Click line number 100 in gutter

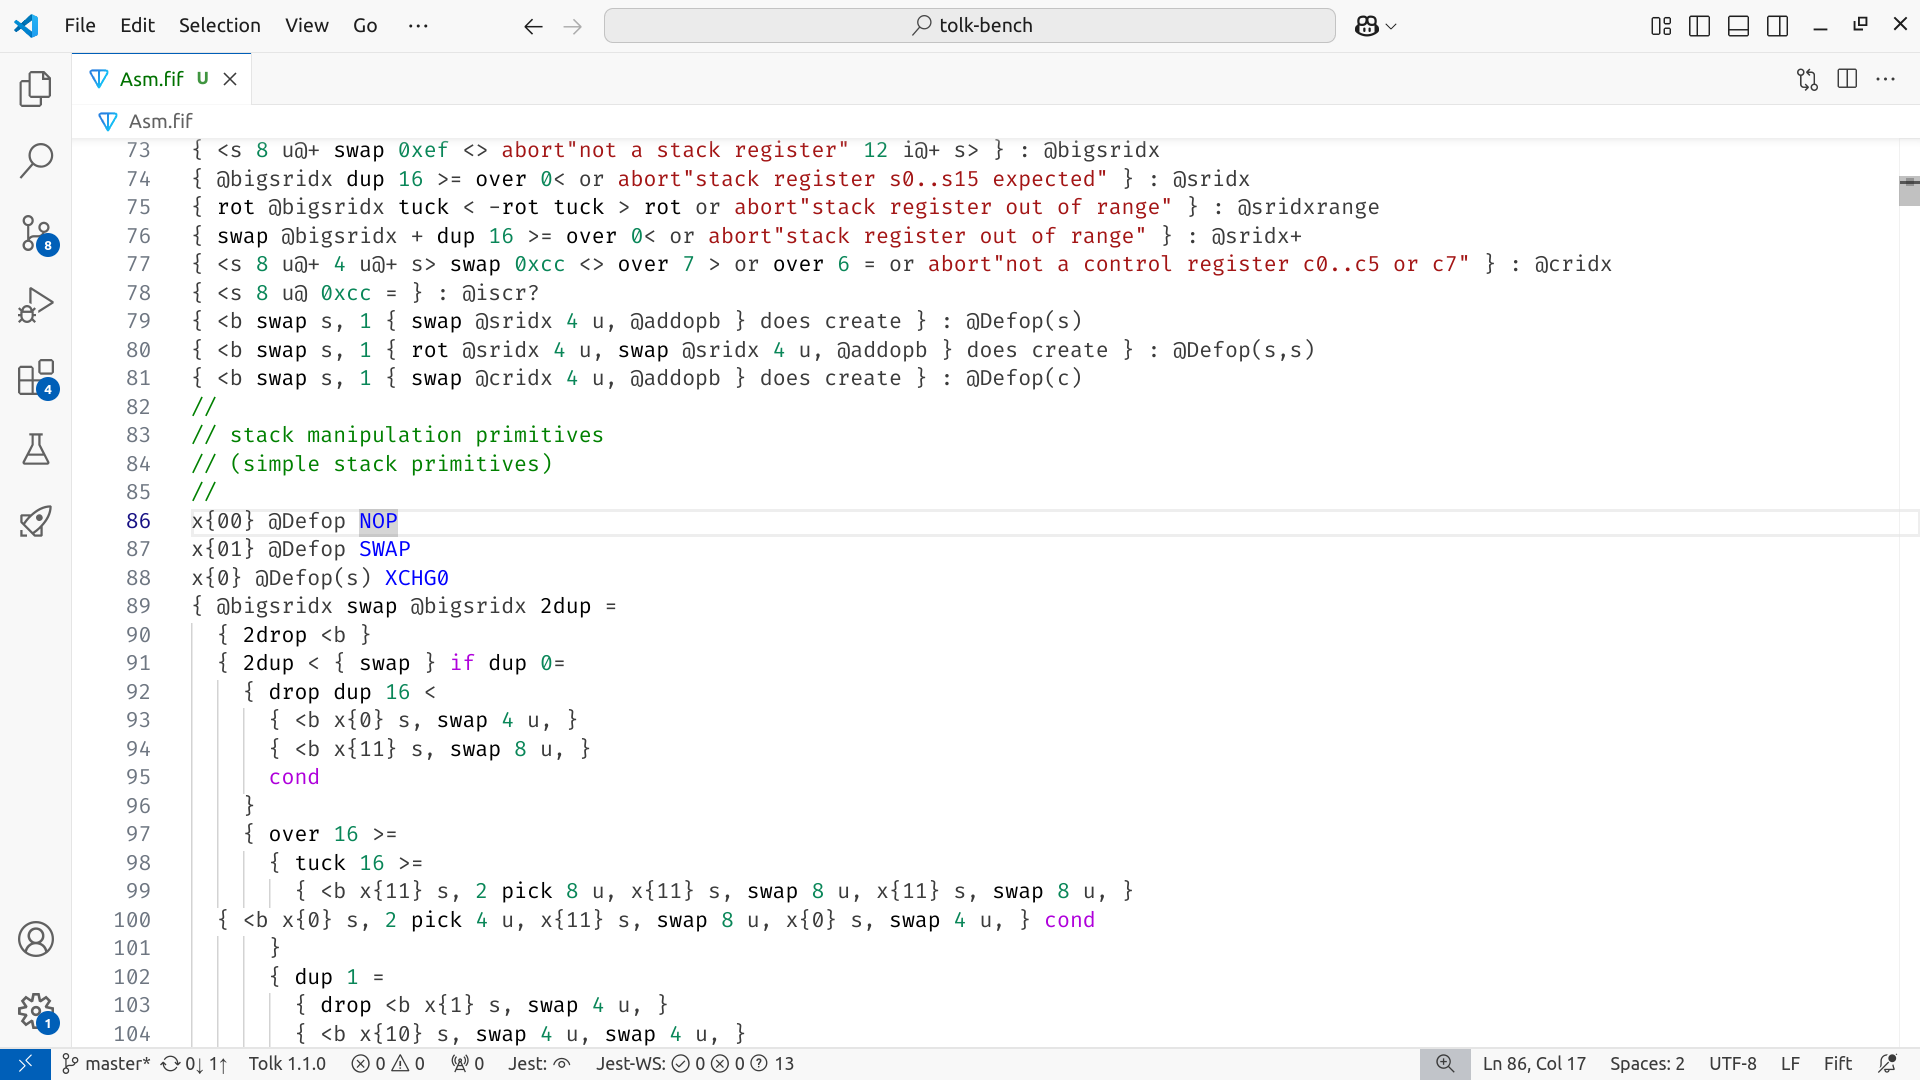click(132, 920)
